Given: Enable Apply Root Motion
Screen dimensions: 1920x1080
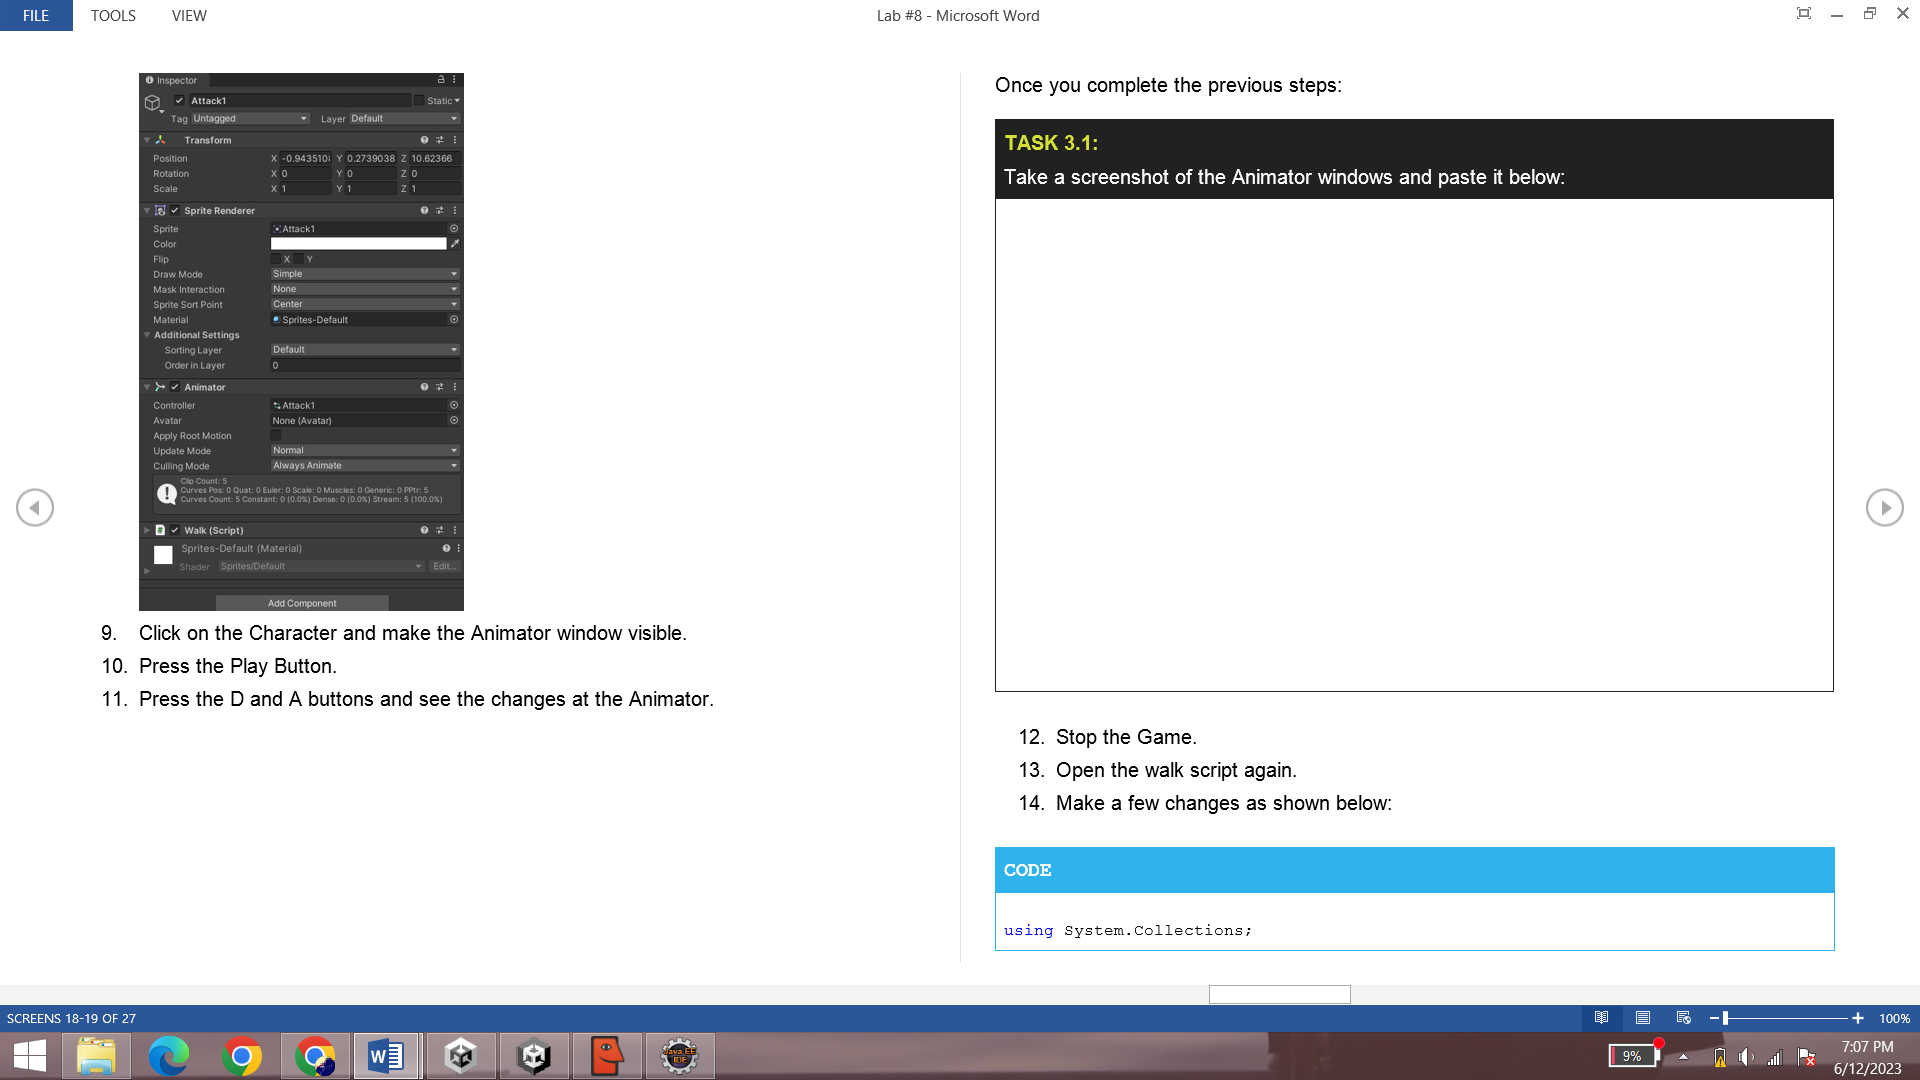Looking at the screenshot, I should (276, 435).
